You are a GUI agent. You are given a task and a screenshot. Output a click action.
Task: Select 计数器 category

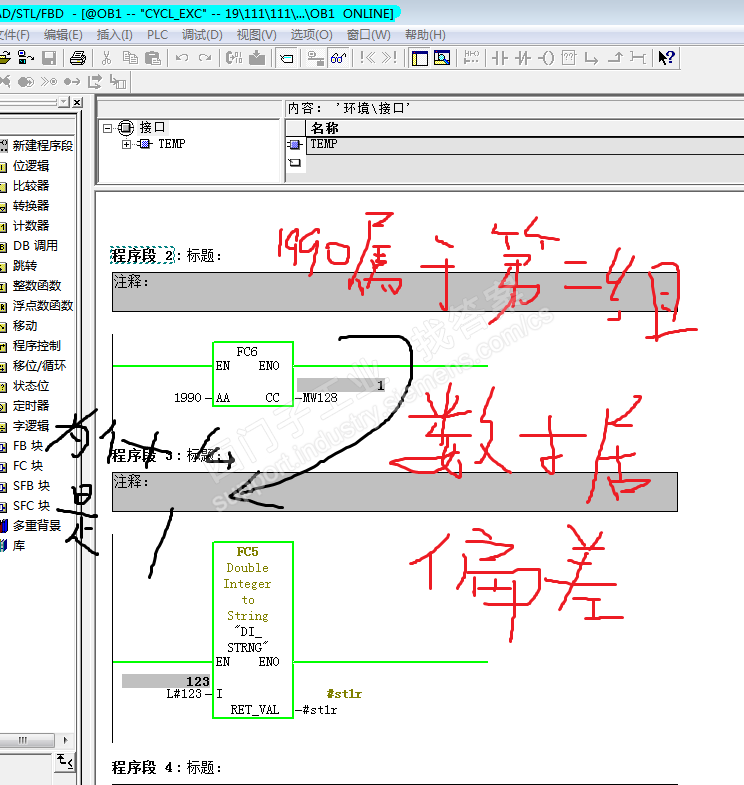coord(31,226)
